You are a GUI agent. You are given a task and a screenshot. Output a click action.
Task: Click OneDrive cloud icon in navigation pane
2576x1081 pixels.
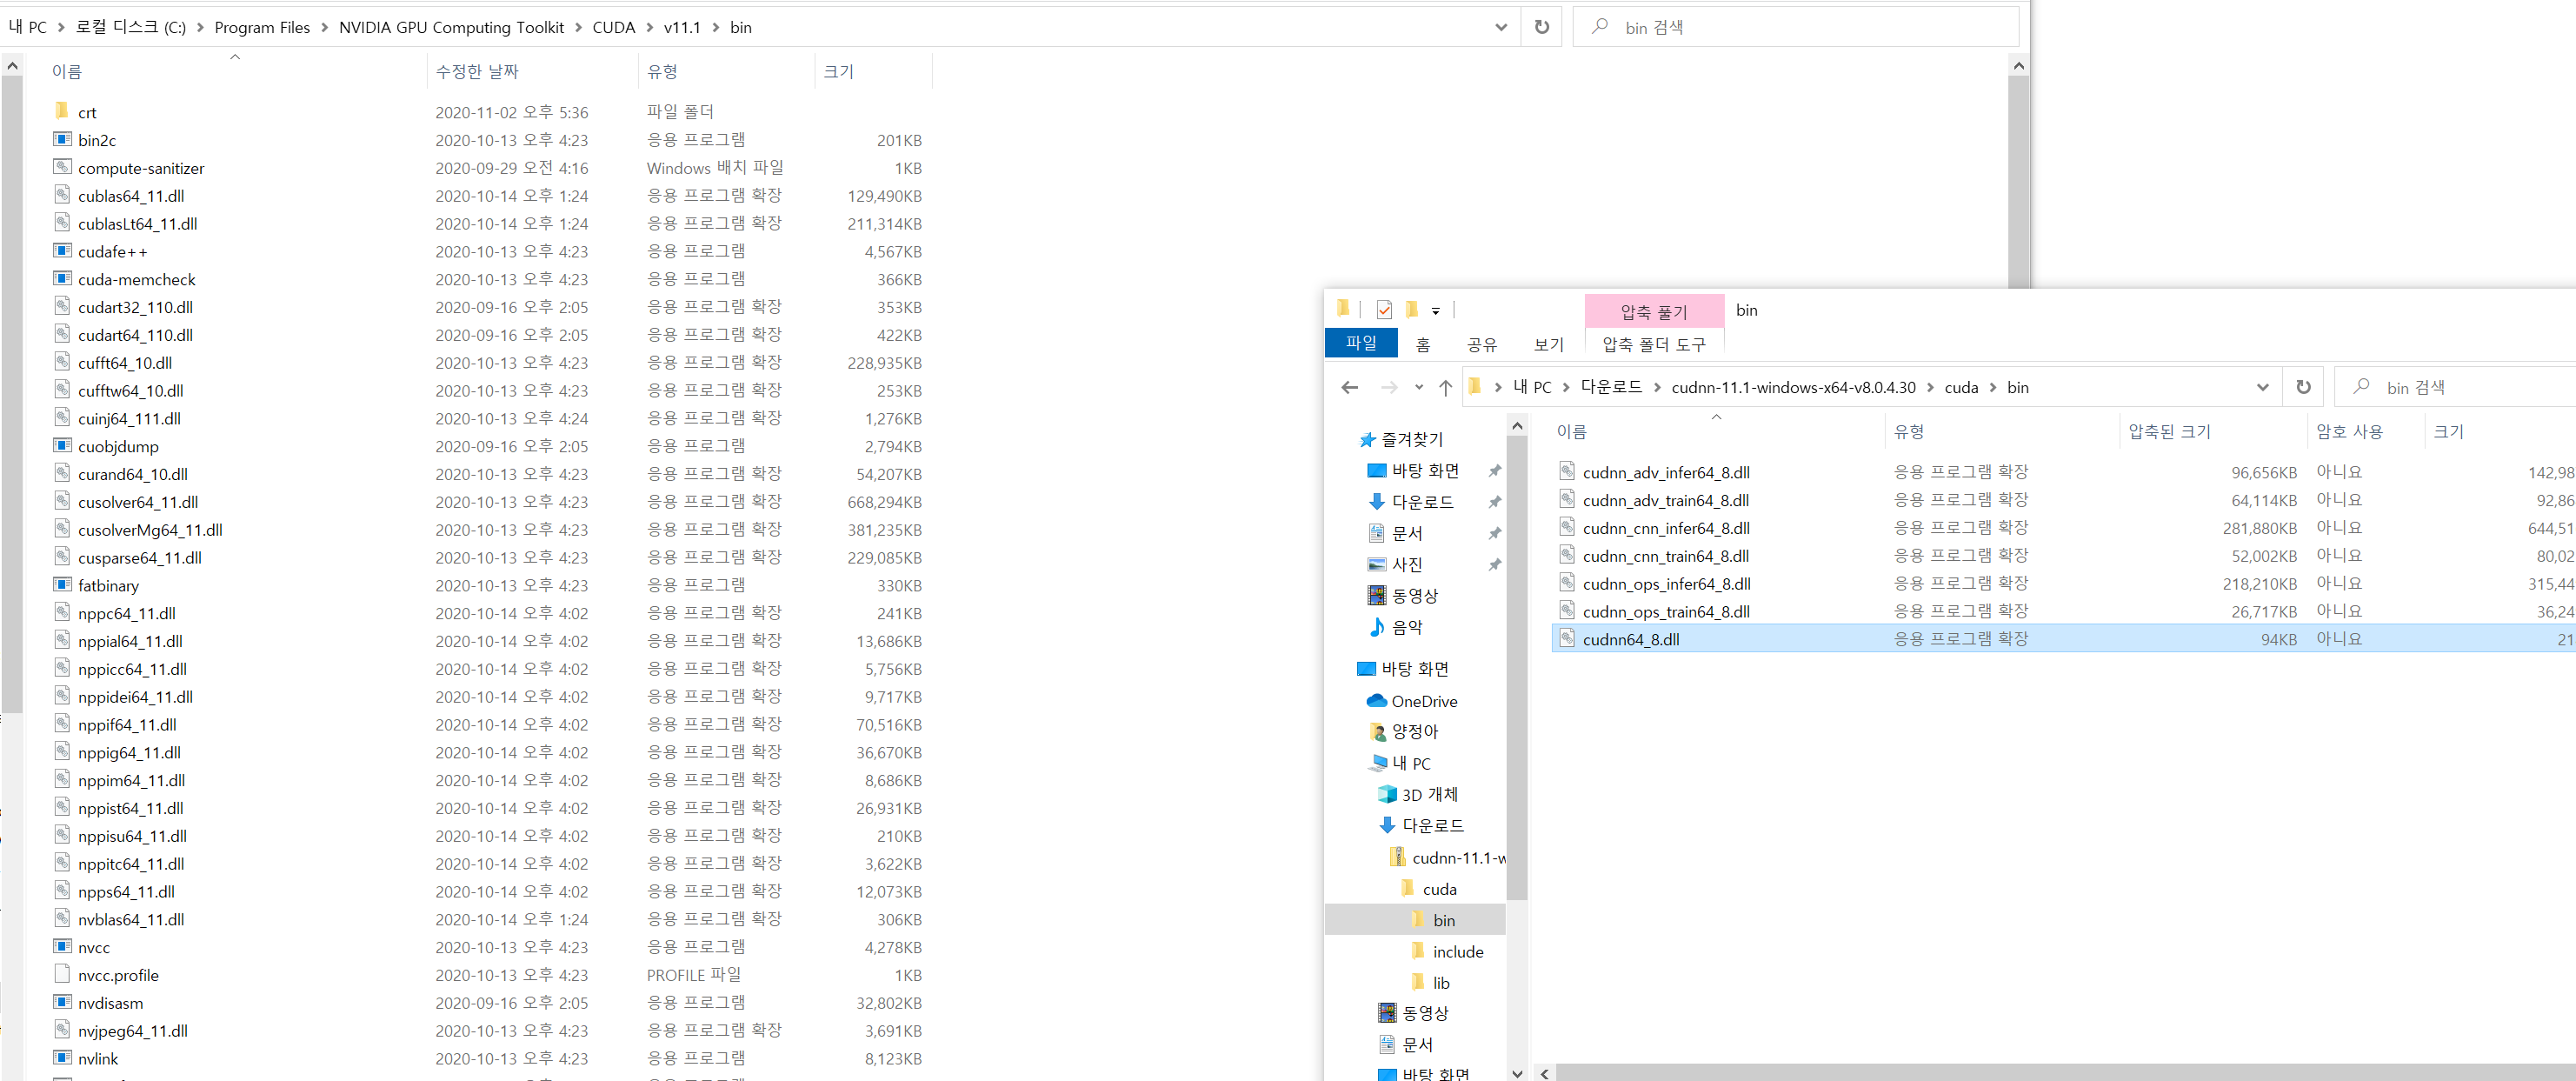(x=1377, y=701)
